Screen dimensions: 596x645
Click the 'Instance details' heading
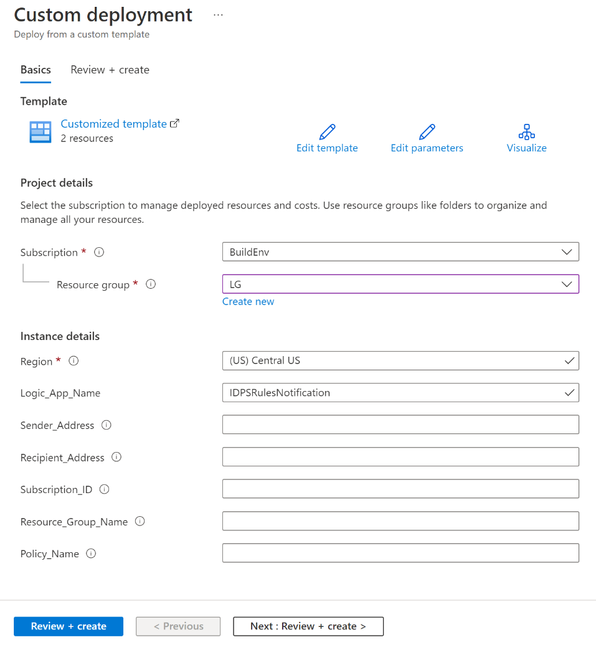click(x=60, y=336)
